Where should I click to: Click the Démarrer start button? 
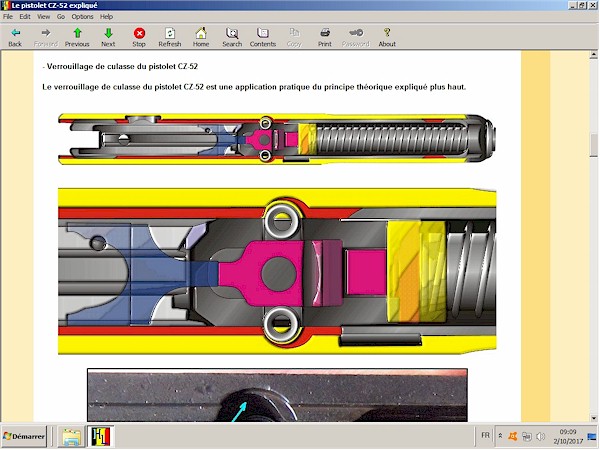[x=24, y=436]
